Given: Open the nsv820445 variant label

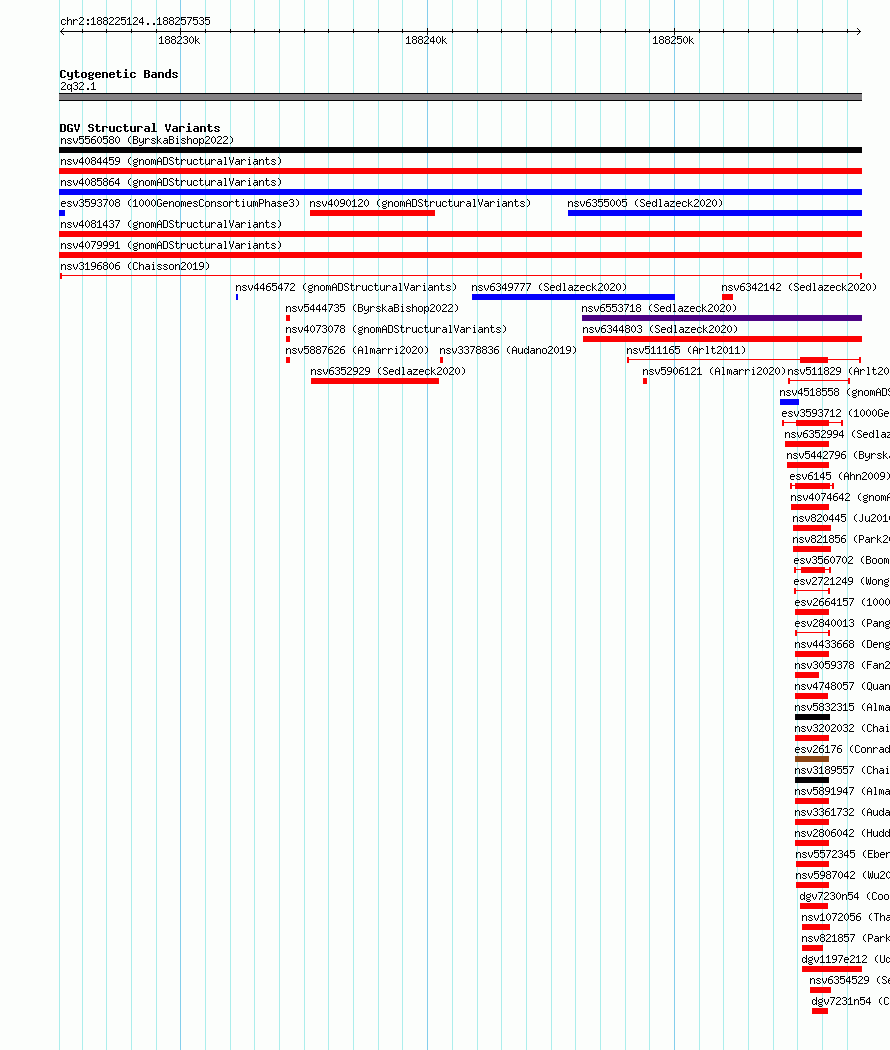Looking at the screenshot, I should (x=841, y=518).
